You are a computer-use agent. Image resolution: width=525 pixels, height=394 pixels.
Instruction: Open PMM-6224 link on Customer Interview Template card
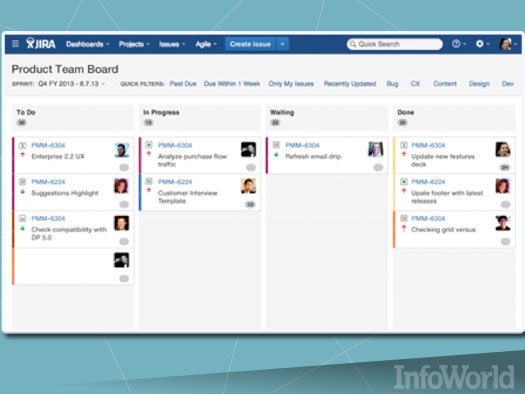(175, 182)
